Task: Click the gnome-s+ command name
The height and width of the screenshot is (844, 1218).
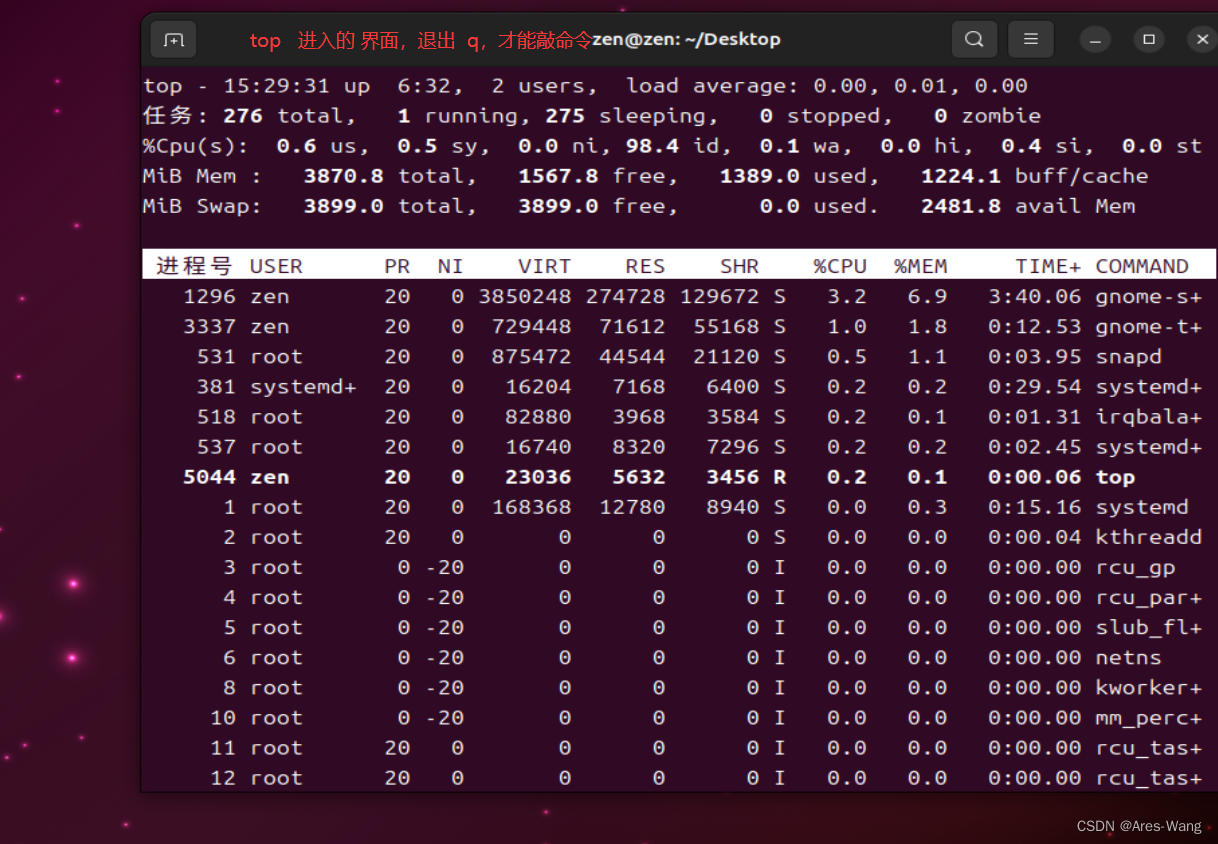Action: click(1149, 297)
